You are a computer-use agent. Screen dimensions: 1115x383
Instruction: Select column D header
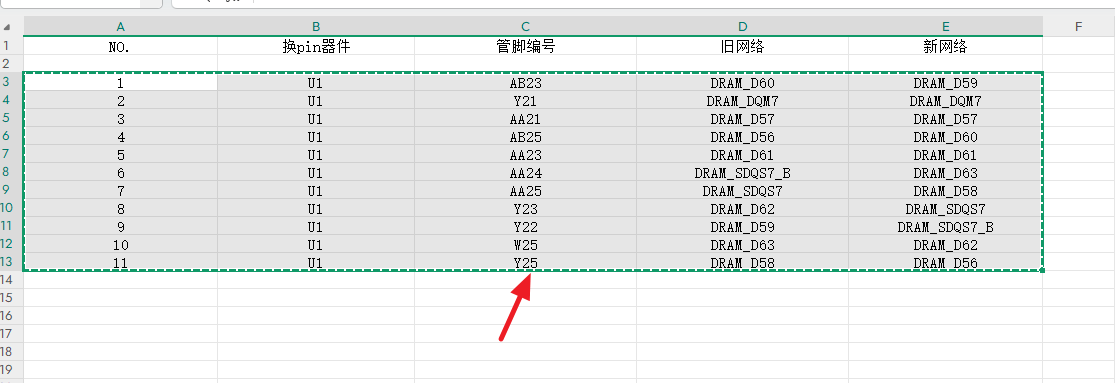(742, 27)
